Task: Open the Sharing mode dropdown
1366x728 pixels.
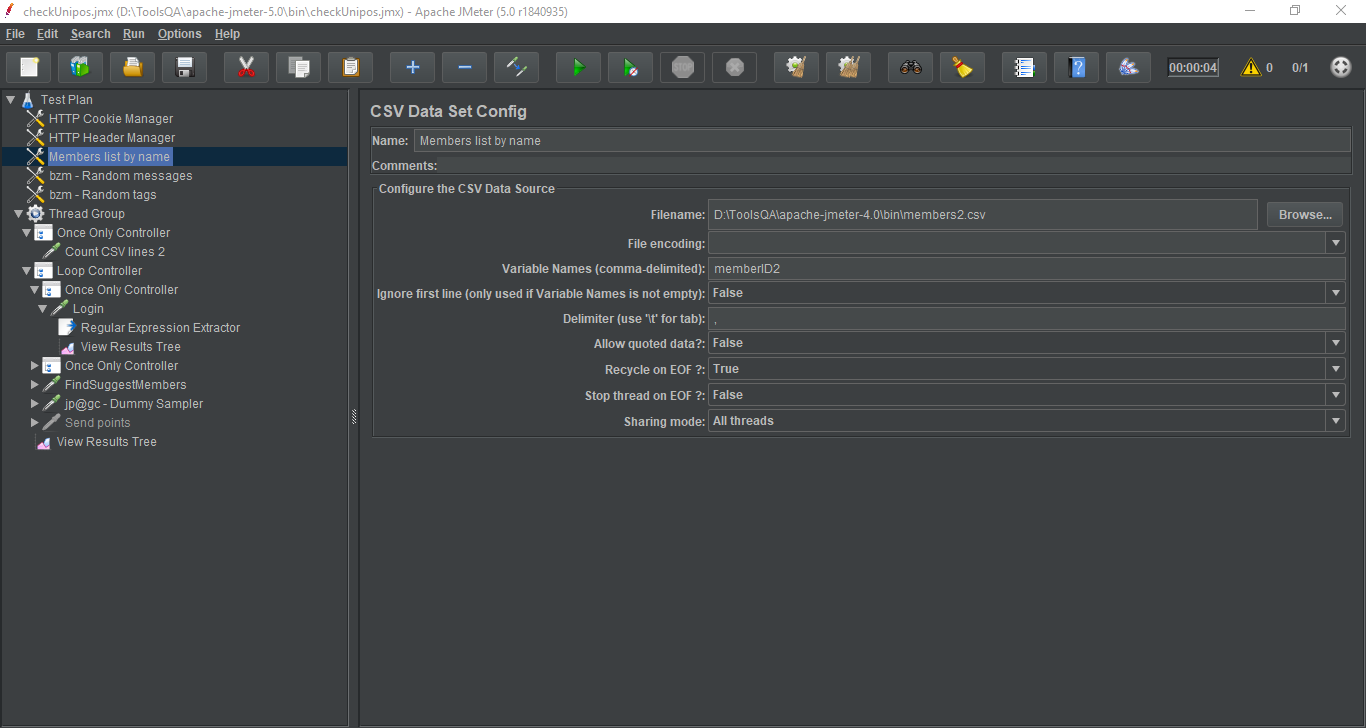Action: click(x=1335, y=421)
